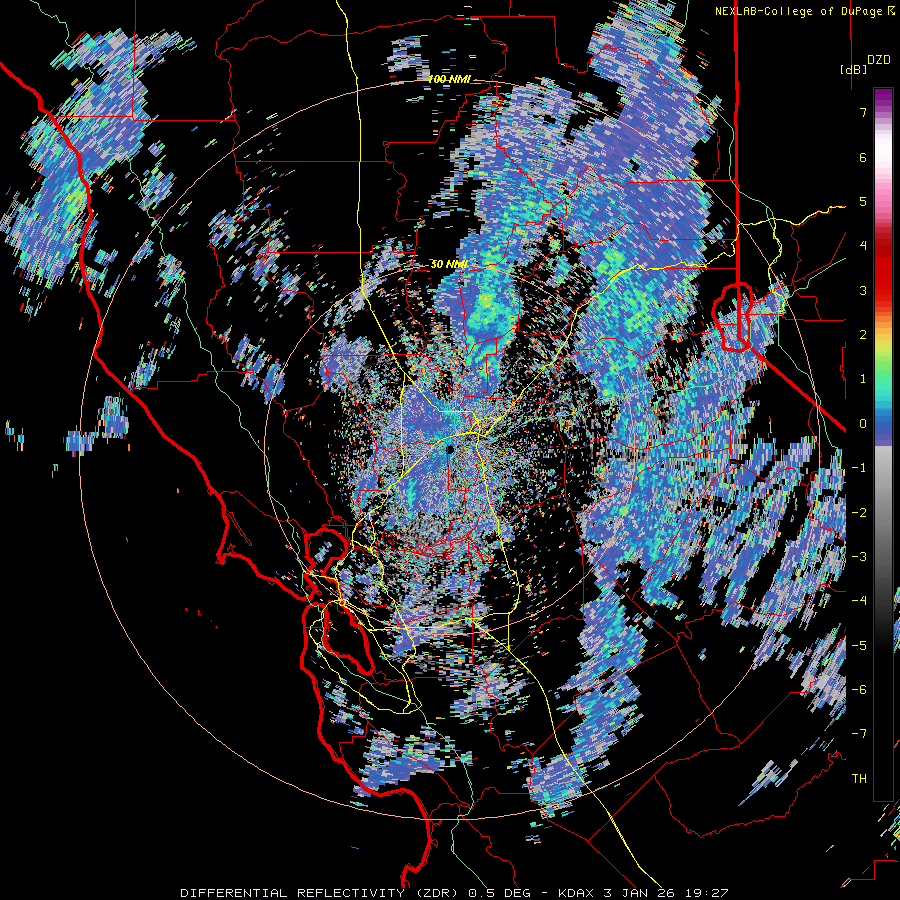Click the 4 value on the color scale
Image resolution: width=900 pixels, height=900 pixels.
coord(863,246)
